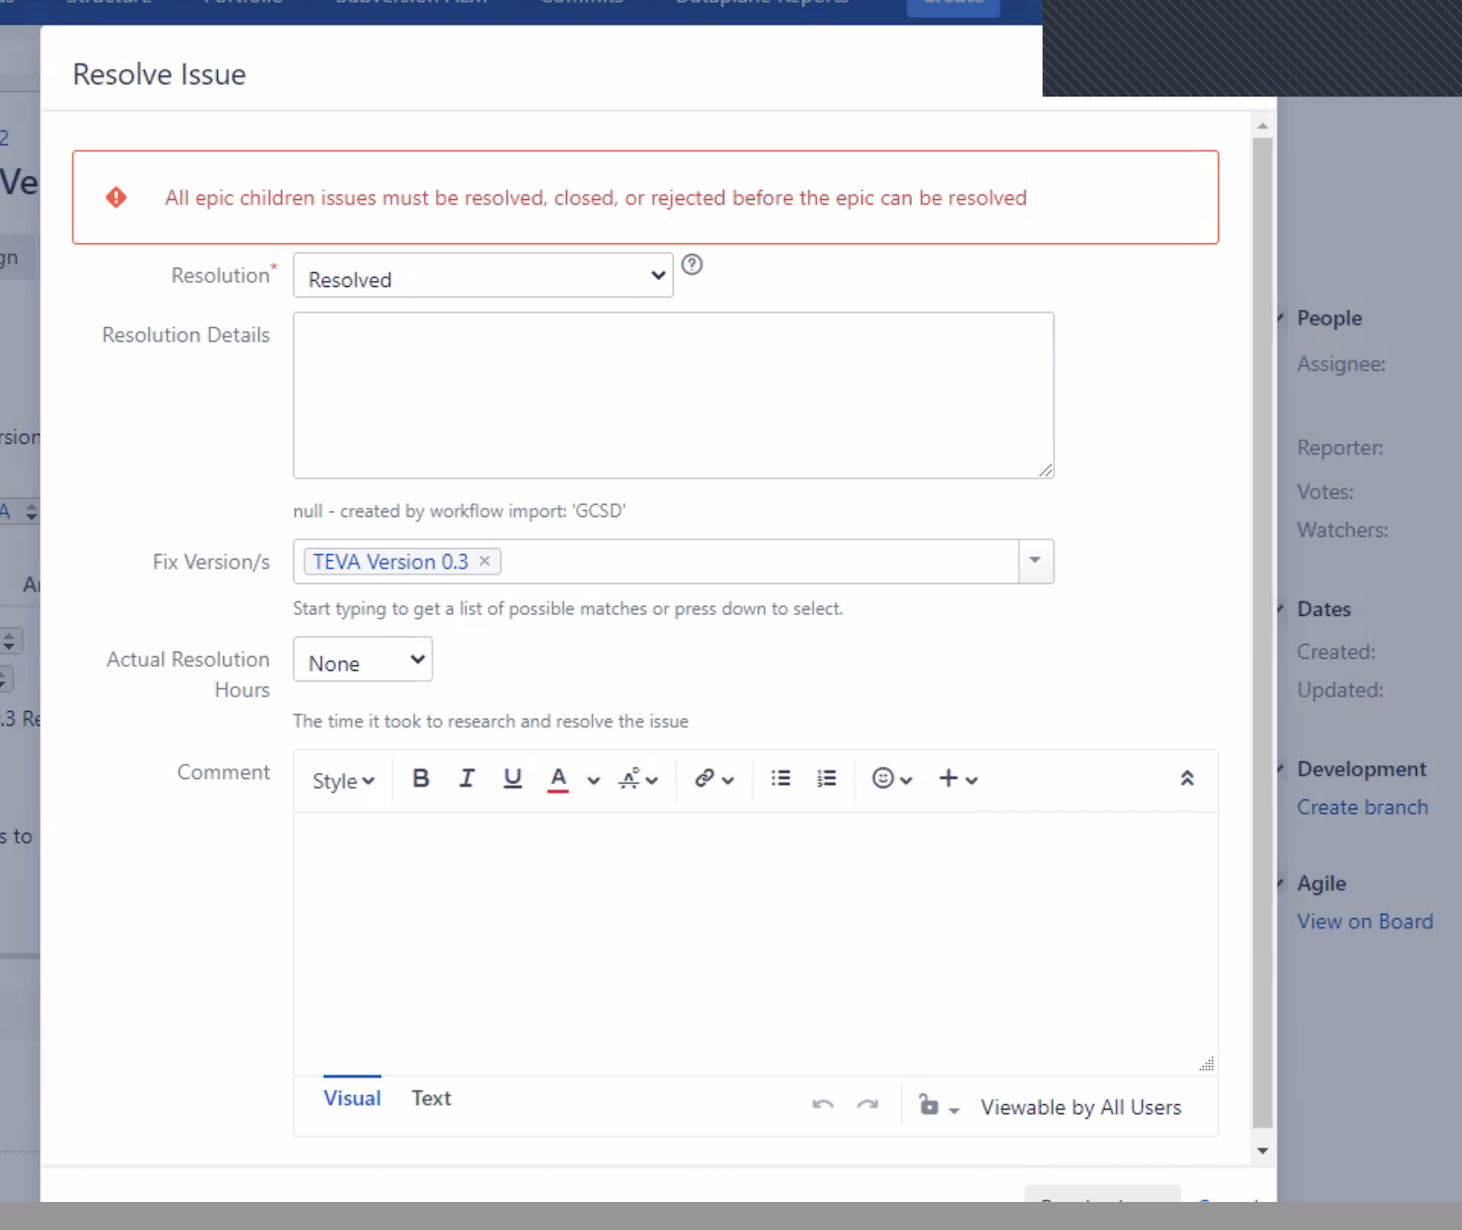
Task: Grab the comment box resize handle
Action: pyautogui.click(x=1207, y=1063)
